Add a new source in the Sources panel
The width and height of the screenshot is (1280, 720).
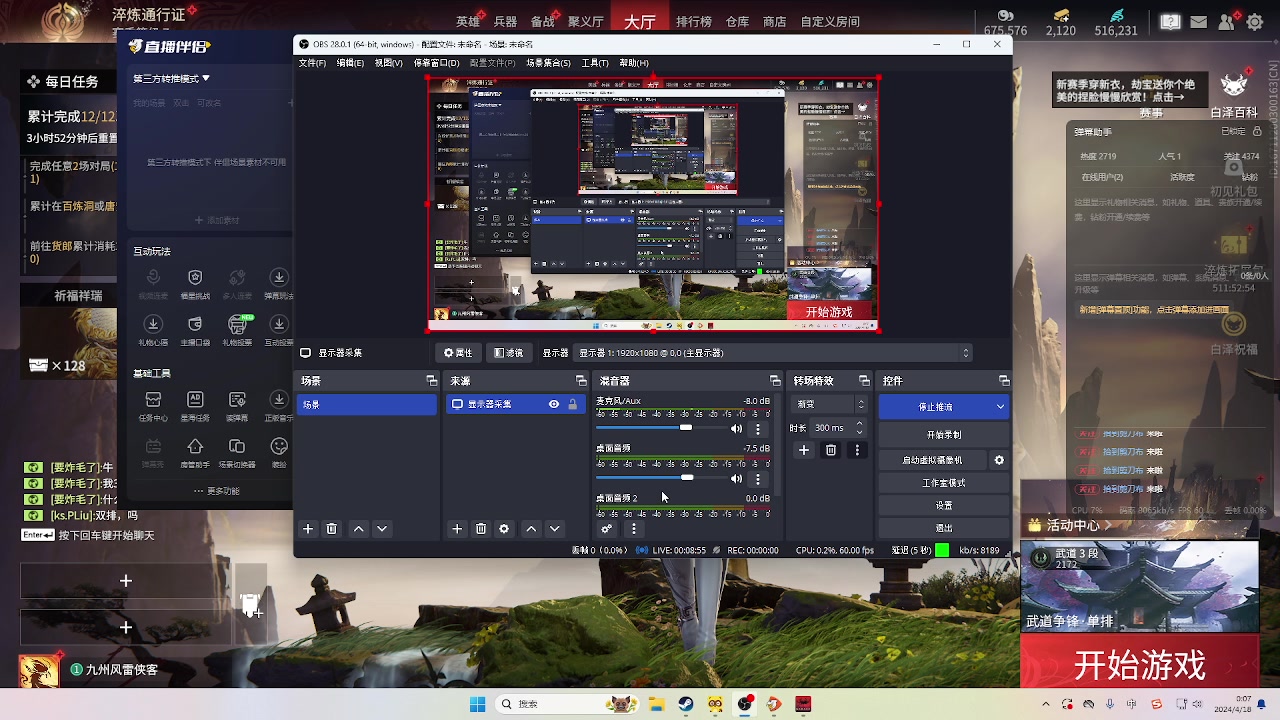pyautogui.click(x=457, y=529)
